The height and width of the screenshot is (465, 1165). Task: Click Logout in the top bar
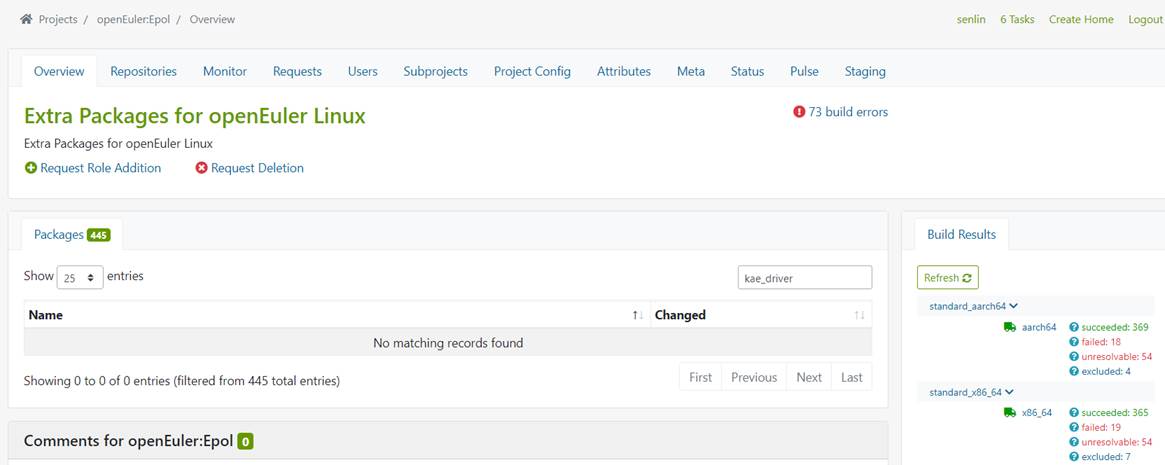(x=1145, y=19)
